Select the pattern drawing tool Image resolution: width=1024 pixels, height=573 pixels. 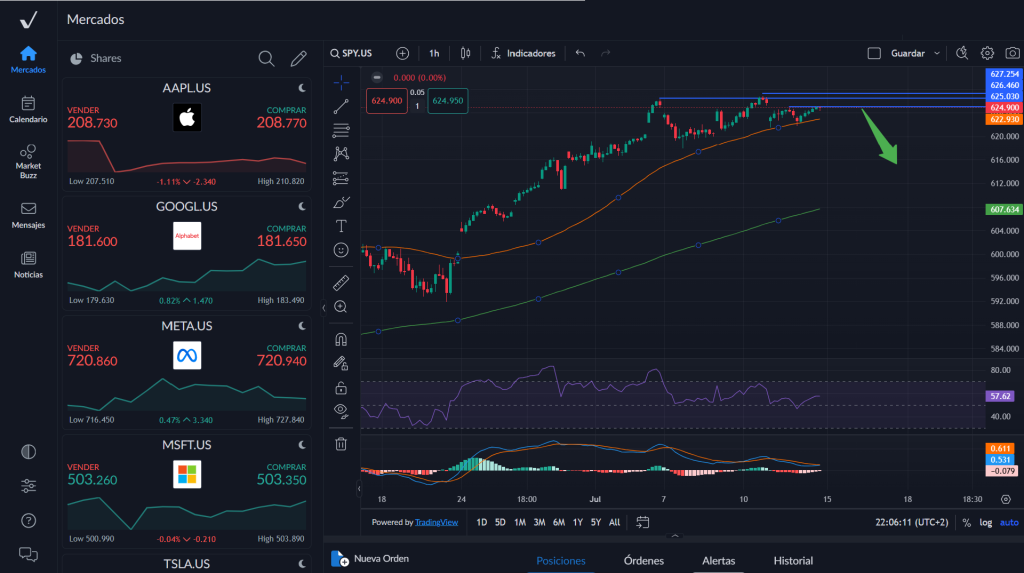(341, 154)
